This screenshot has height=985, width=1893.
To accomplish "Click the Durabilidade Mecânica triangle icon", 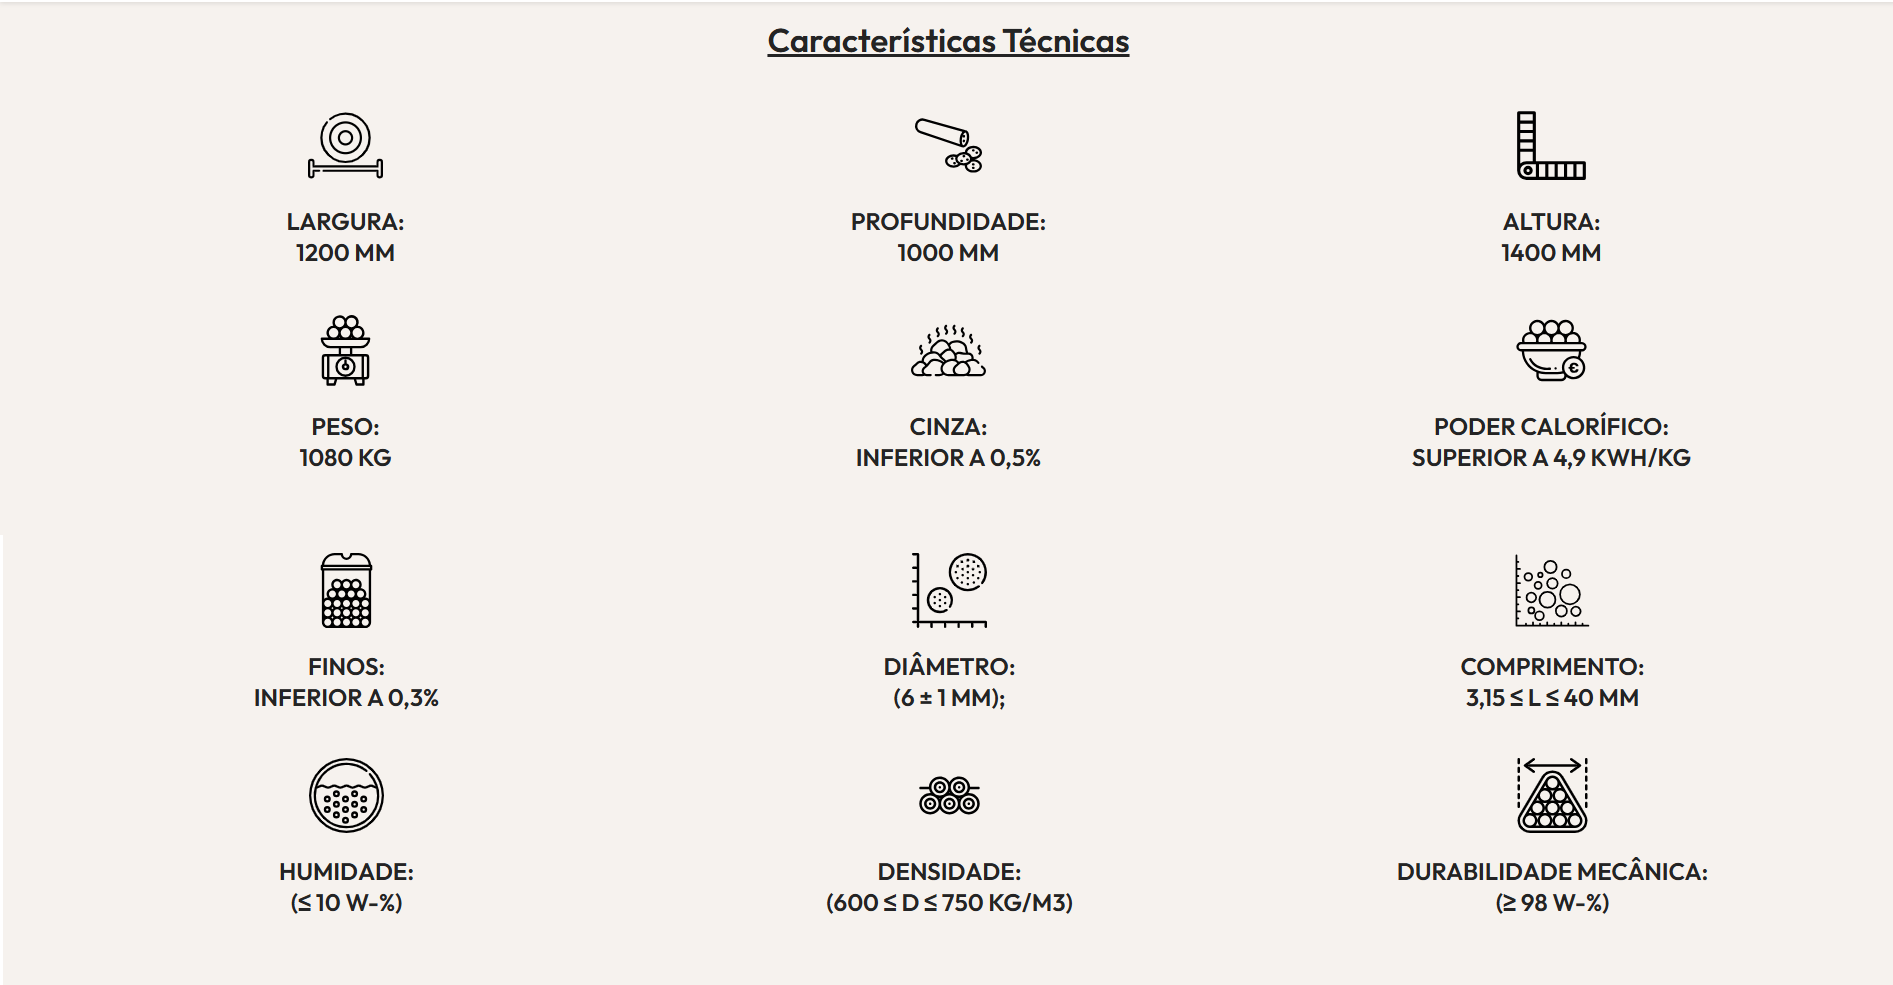I will coord(1552,795).
